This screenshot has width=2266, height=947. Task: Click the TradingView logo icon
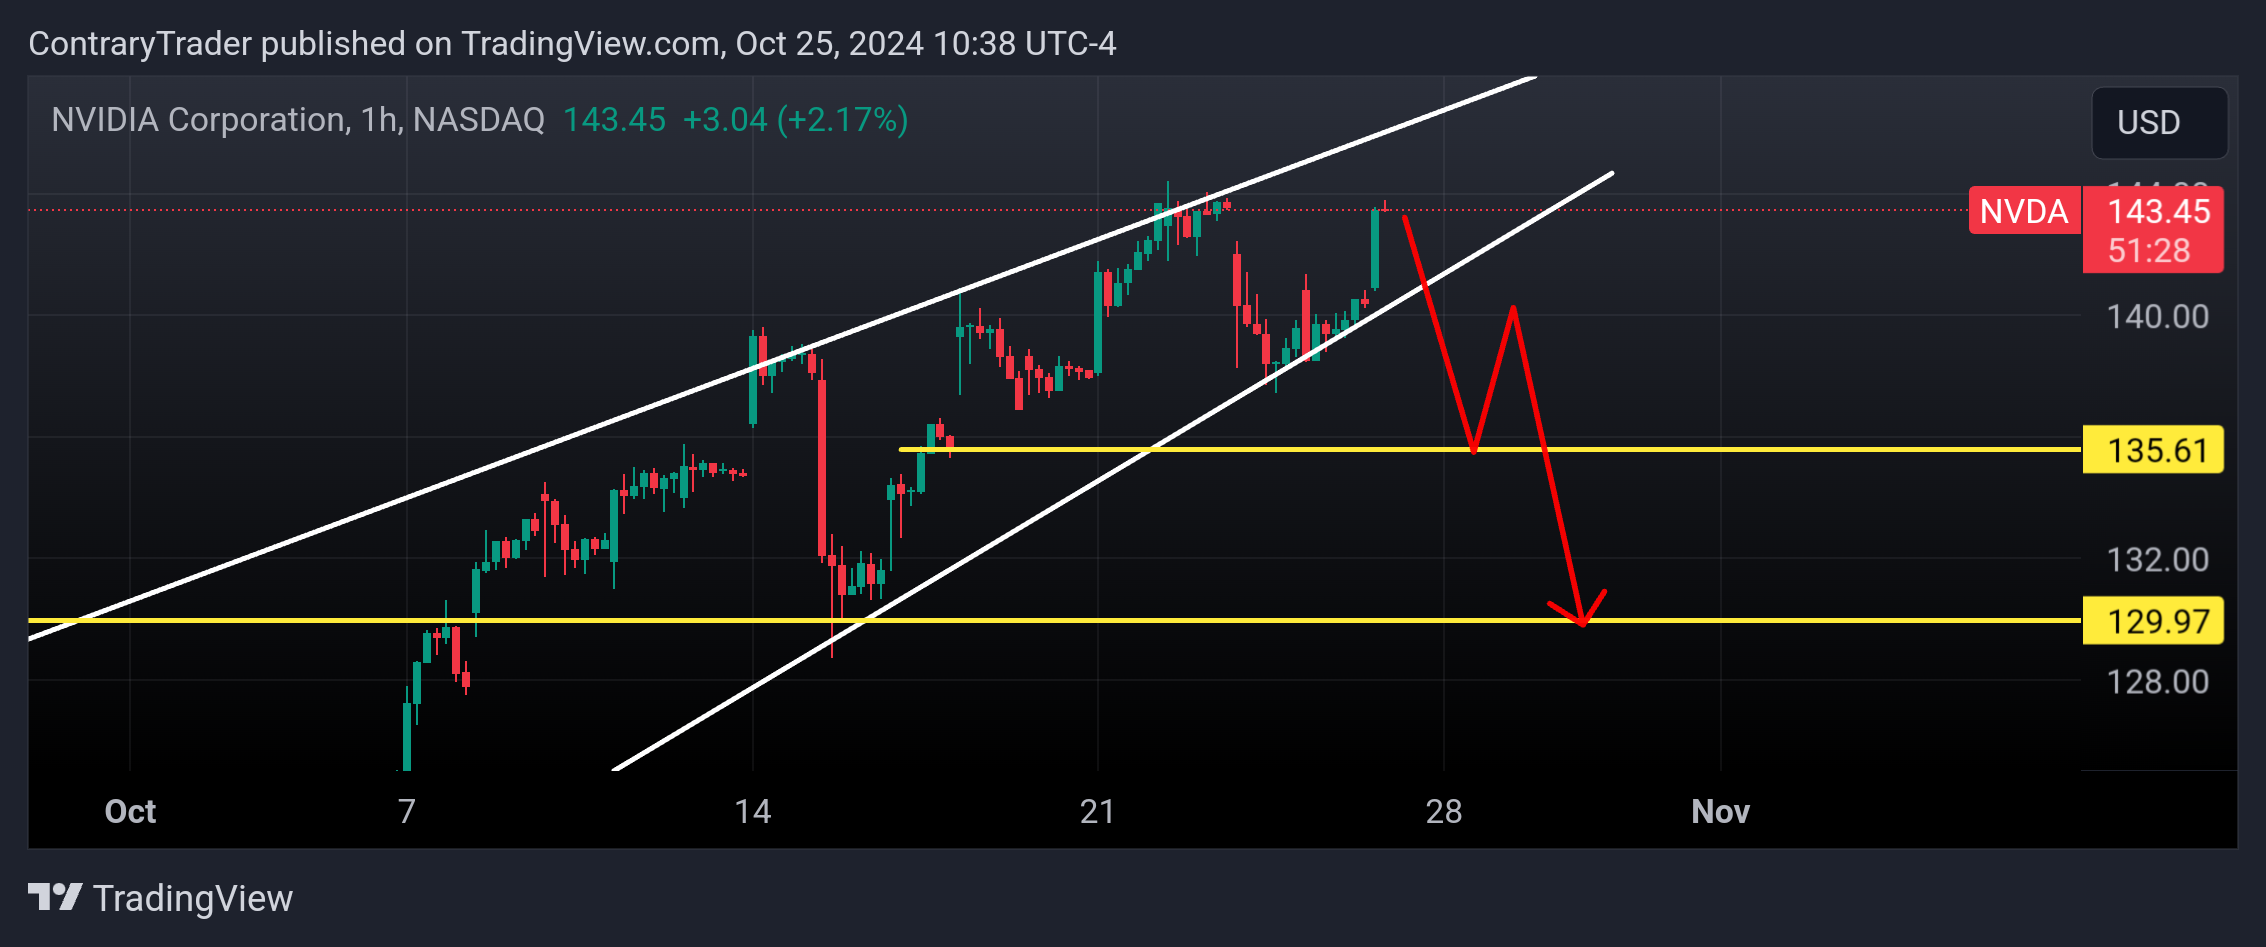tap(55, 897)
